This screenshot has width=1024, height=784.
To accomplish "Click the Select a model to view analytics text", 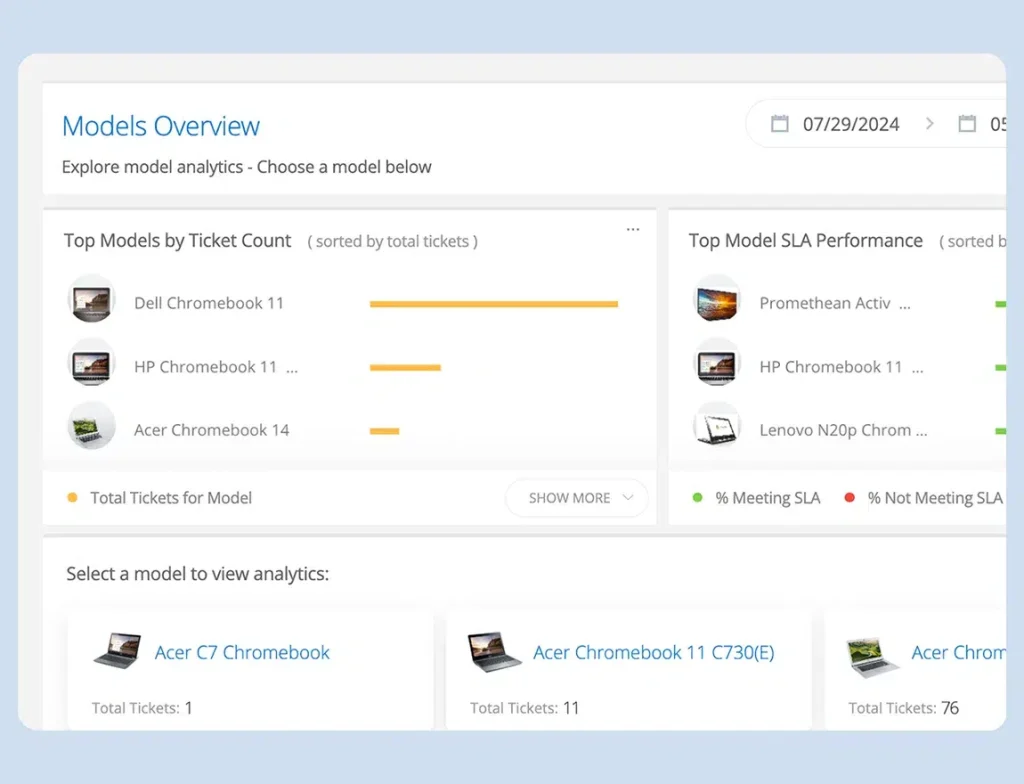I will (198, 574).
